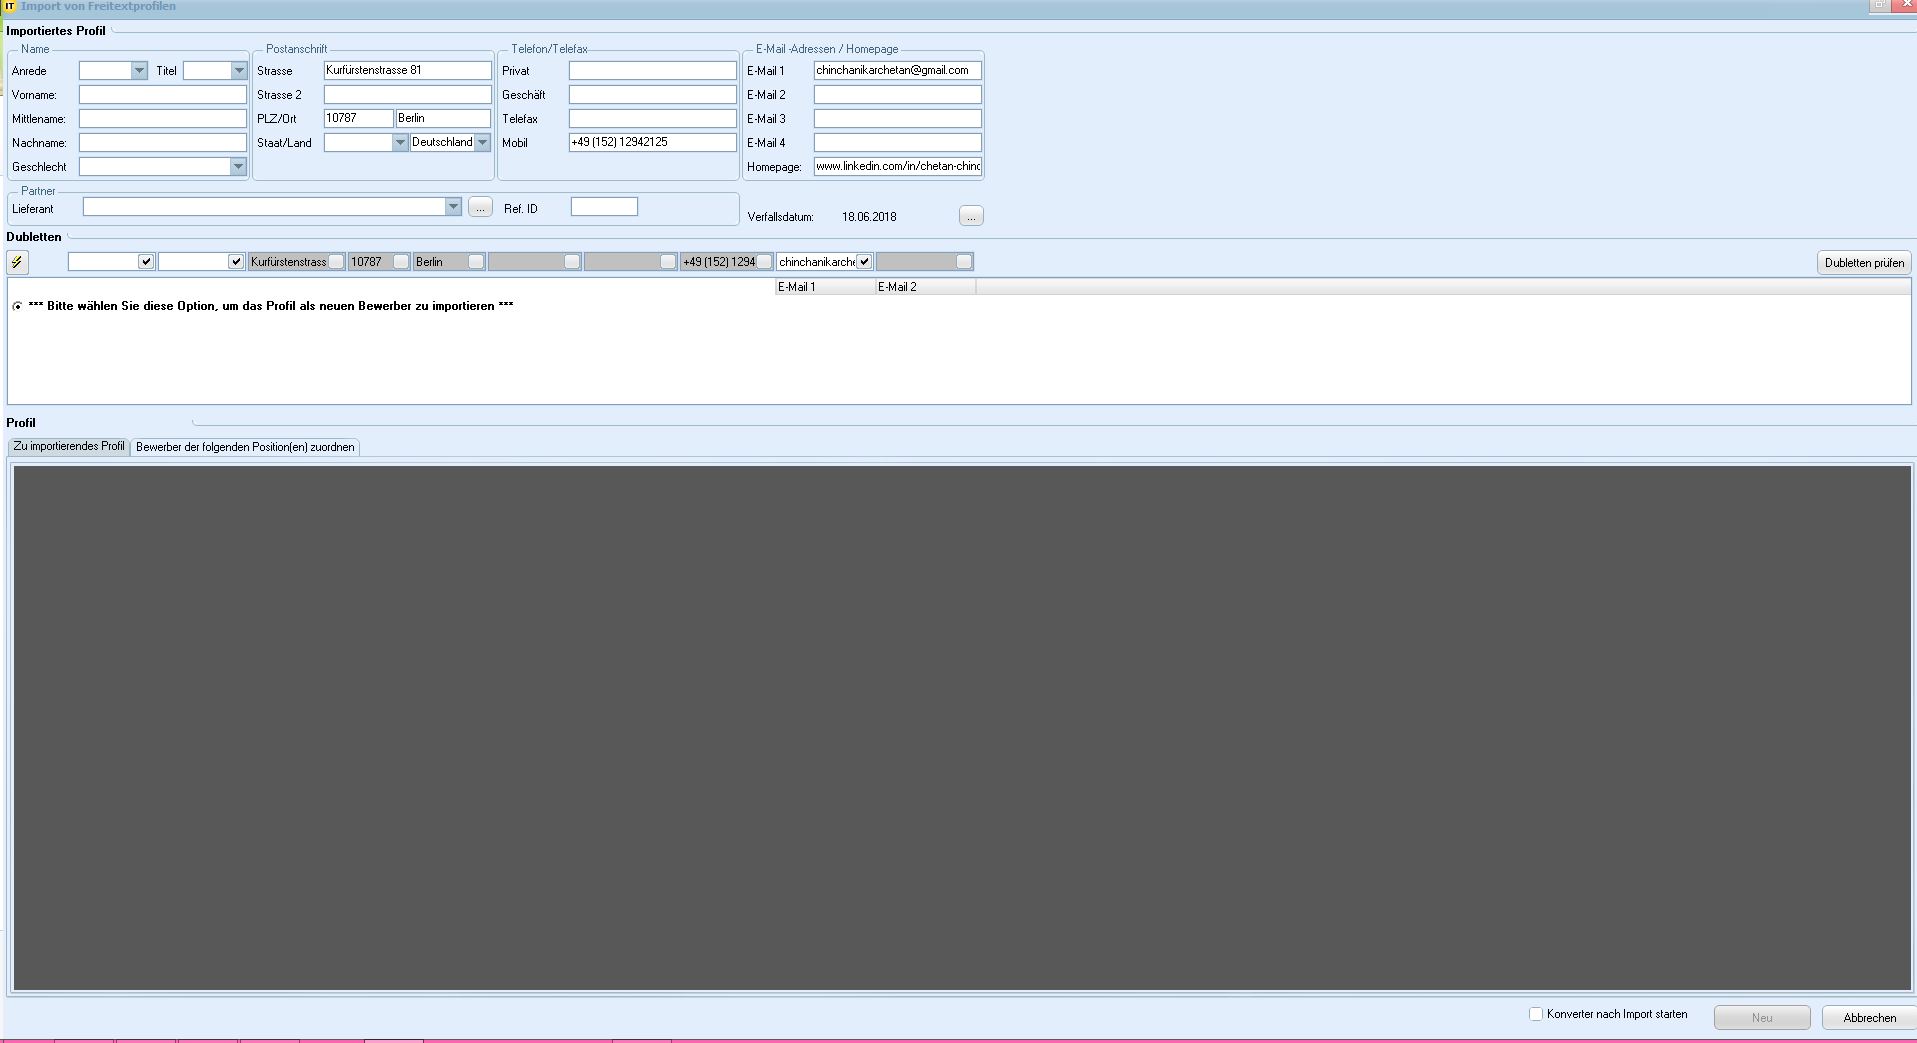1917x1043 pixels.
Task: Expand the Lieferant dropdown
Action: [x=453, y=207]
